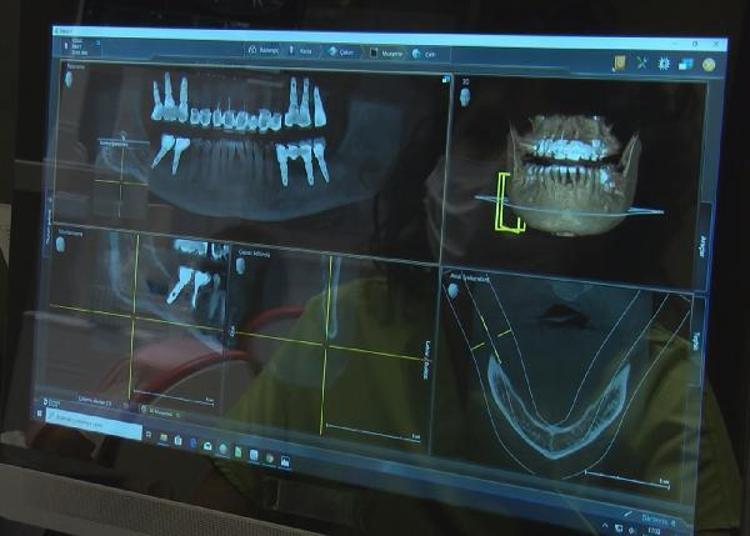This screenshot has width=750, height=536.
Task: Click head orientation icon in Axial view
Action: tap(452, 291)
